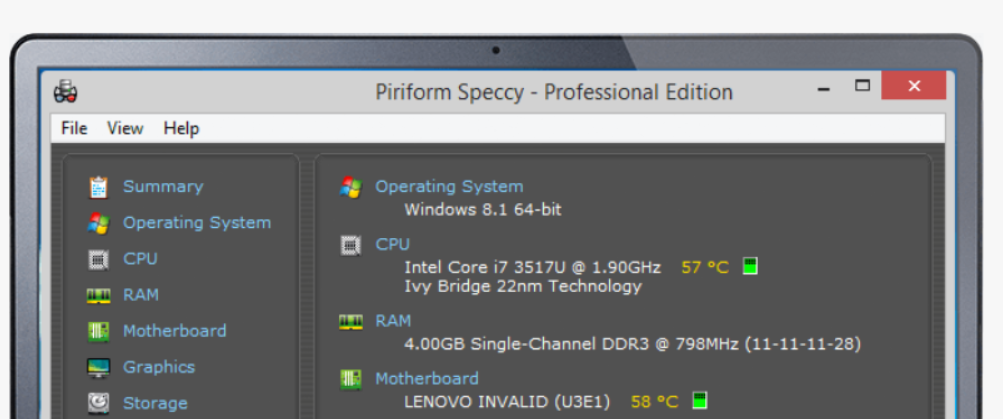Click the CPU heading link in summary pane
Image resolution: width=1003 pixels, height=419 pixels.
(x=392, y=244)
